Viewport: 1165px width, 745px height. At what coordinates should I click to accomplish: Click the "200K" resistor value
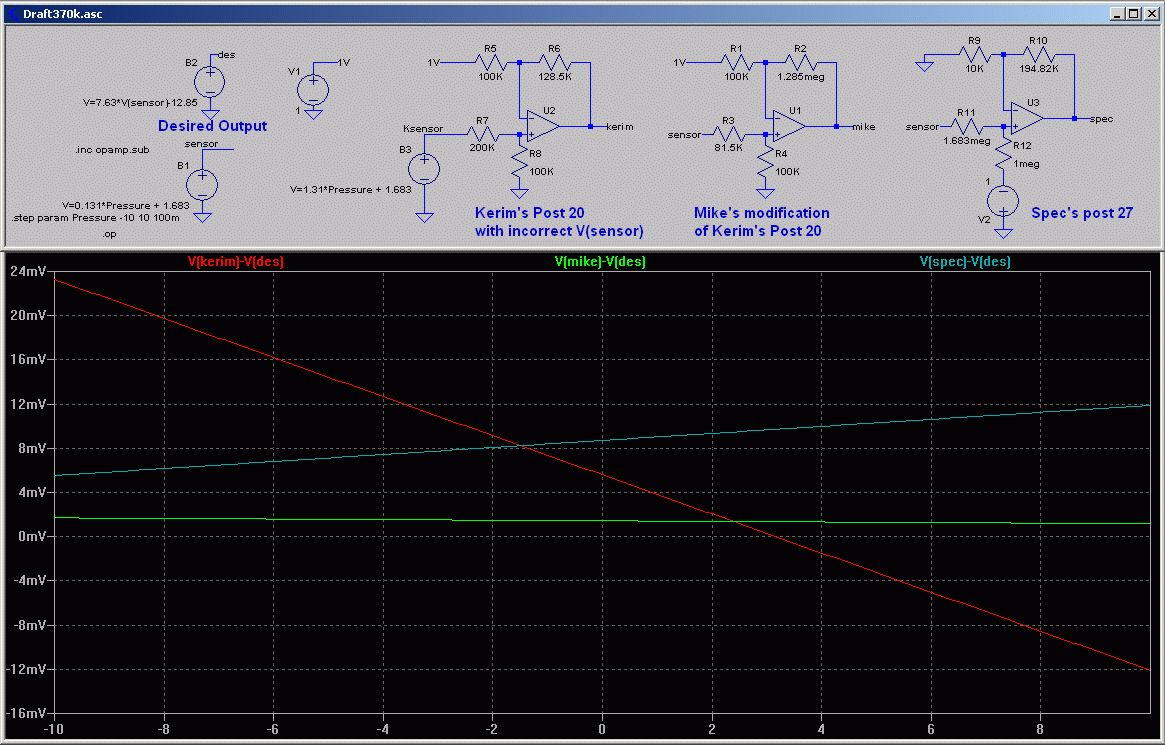click(482, 148)
